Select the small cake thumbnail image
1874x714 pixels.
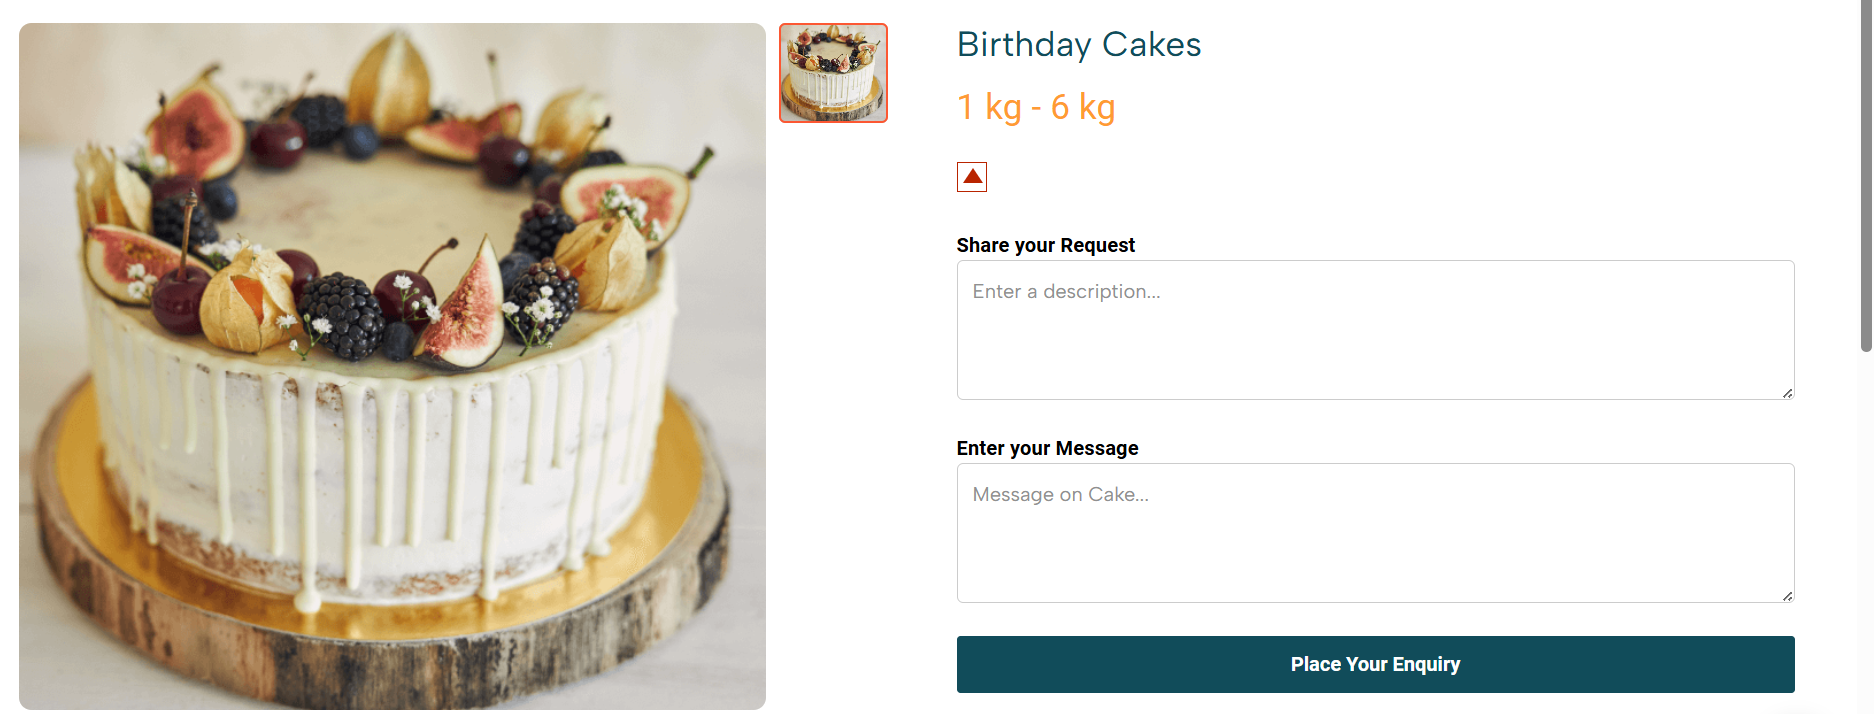(x=833, y=73)
